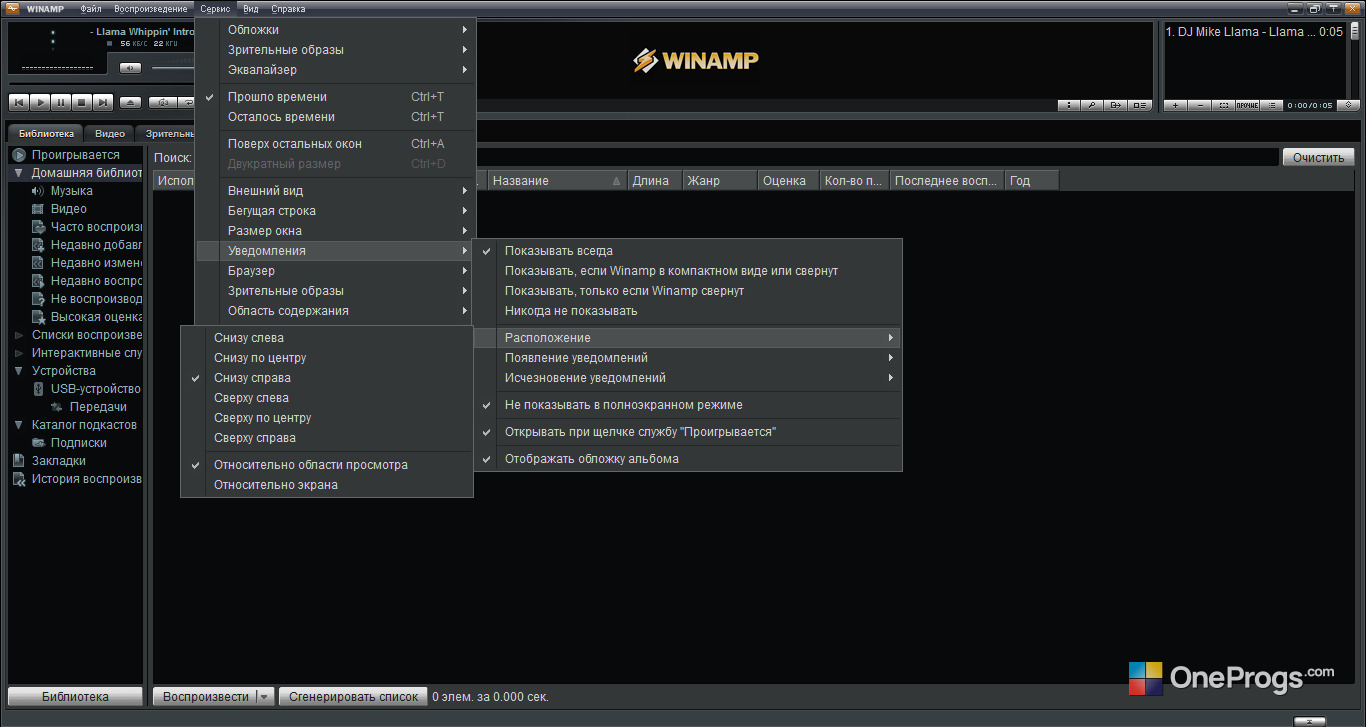The image size is (1366, 727).
Task: Open the Справка menu
Action: [x=289, y=9]
